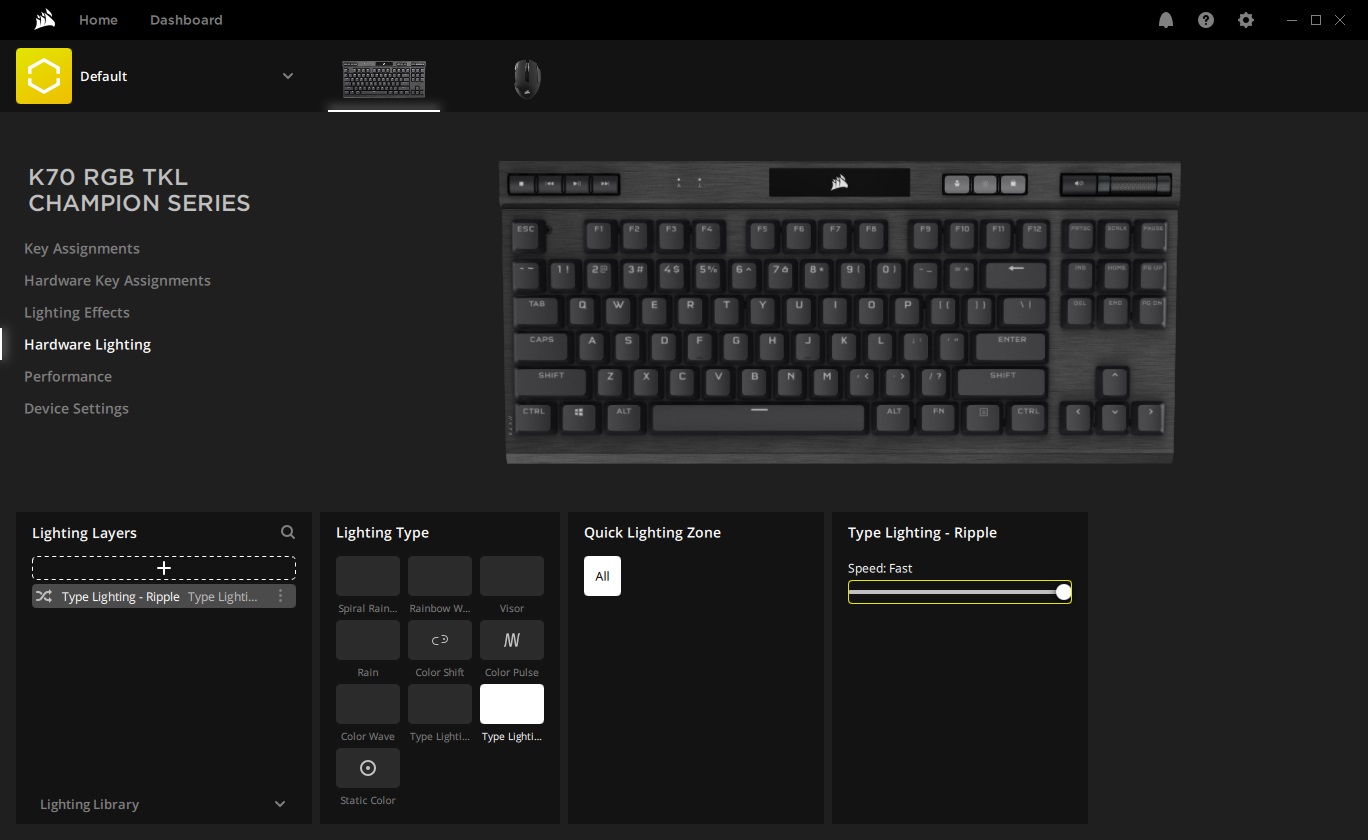Select the ENTER key on keyboard image
This screenshot has height=840, width=1368.
coord(1010,345)
